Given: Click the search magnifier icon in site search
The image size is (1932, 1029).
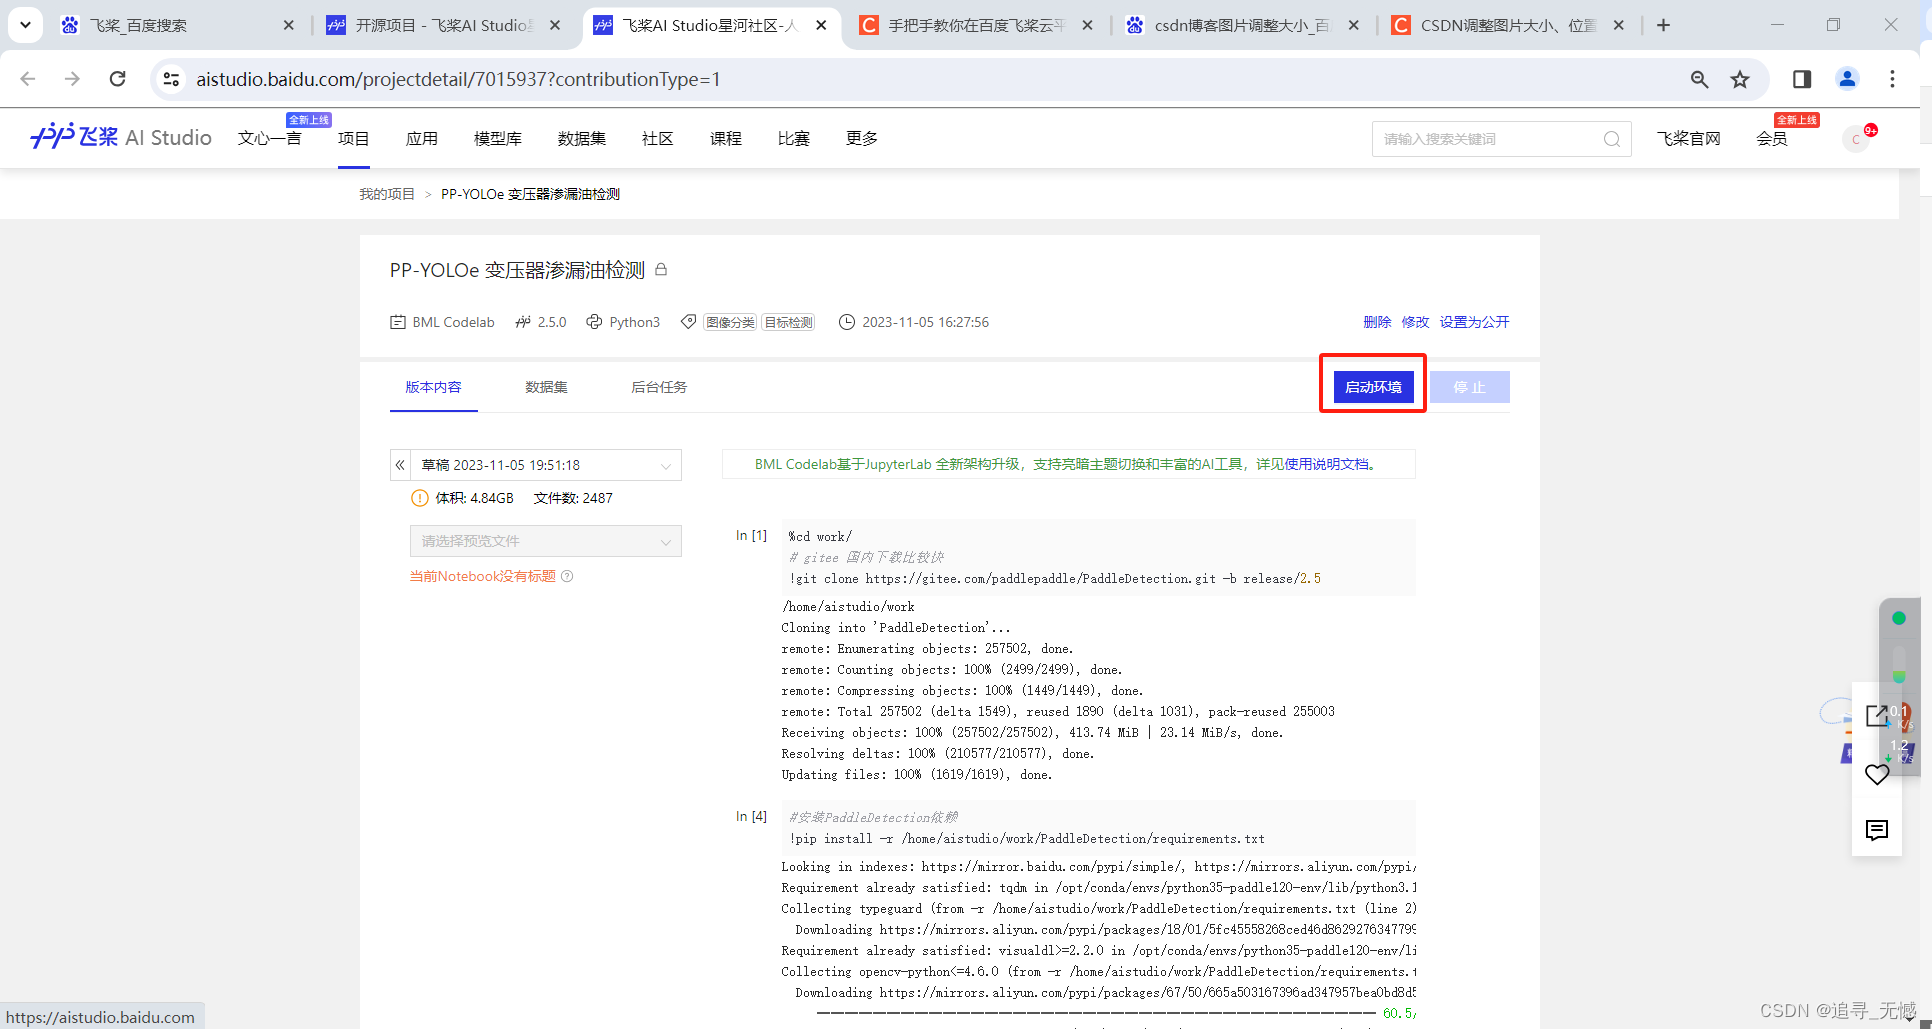Looking at the screenshot, I should coord(1612,139).
